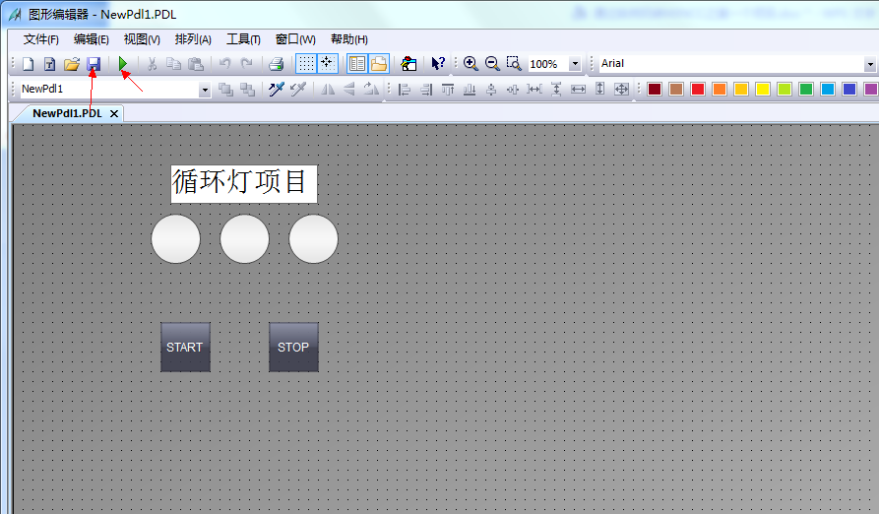Pick the dark green color swatch
The width and height of the screenshot is (879, 514).
click(806, 89)
